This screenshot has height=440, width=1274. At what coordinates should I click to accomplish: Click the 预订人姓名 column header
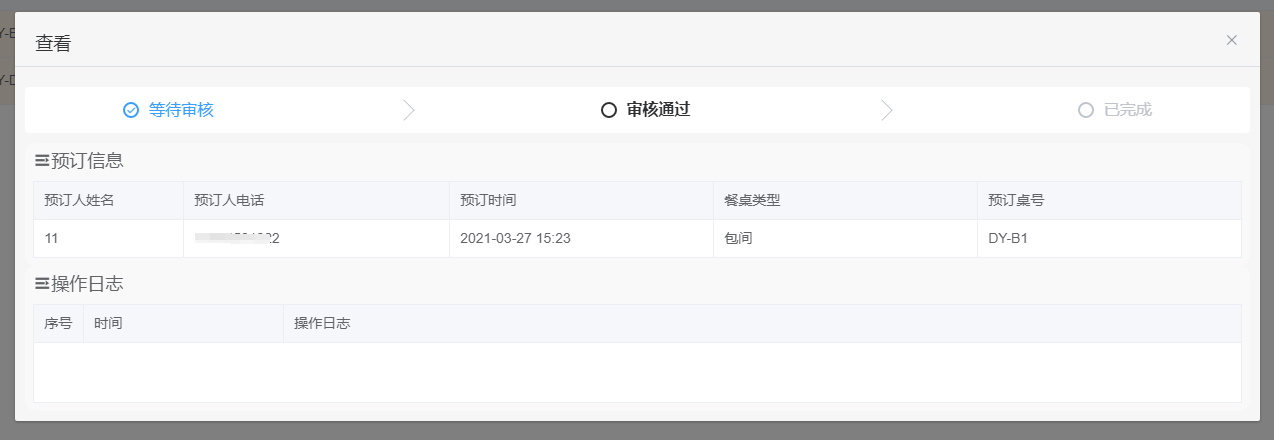coord(108,200)
